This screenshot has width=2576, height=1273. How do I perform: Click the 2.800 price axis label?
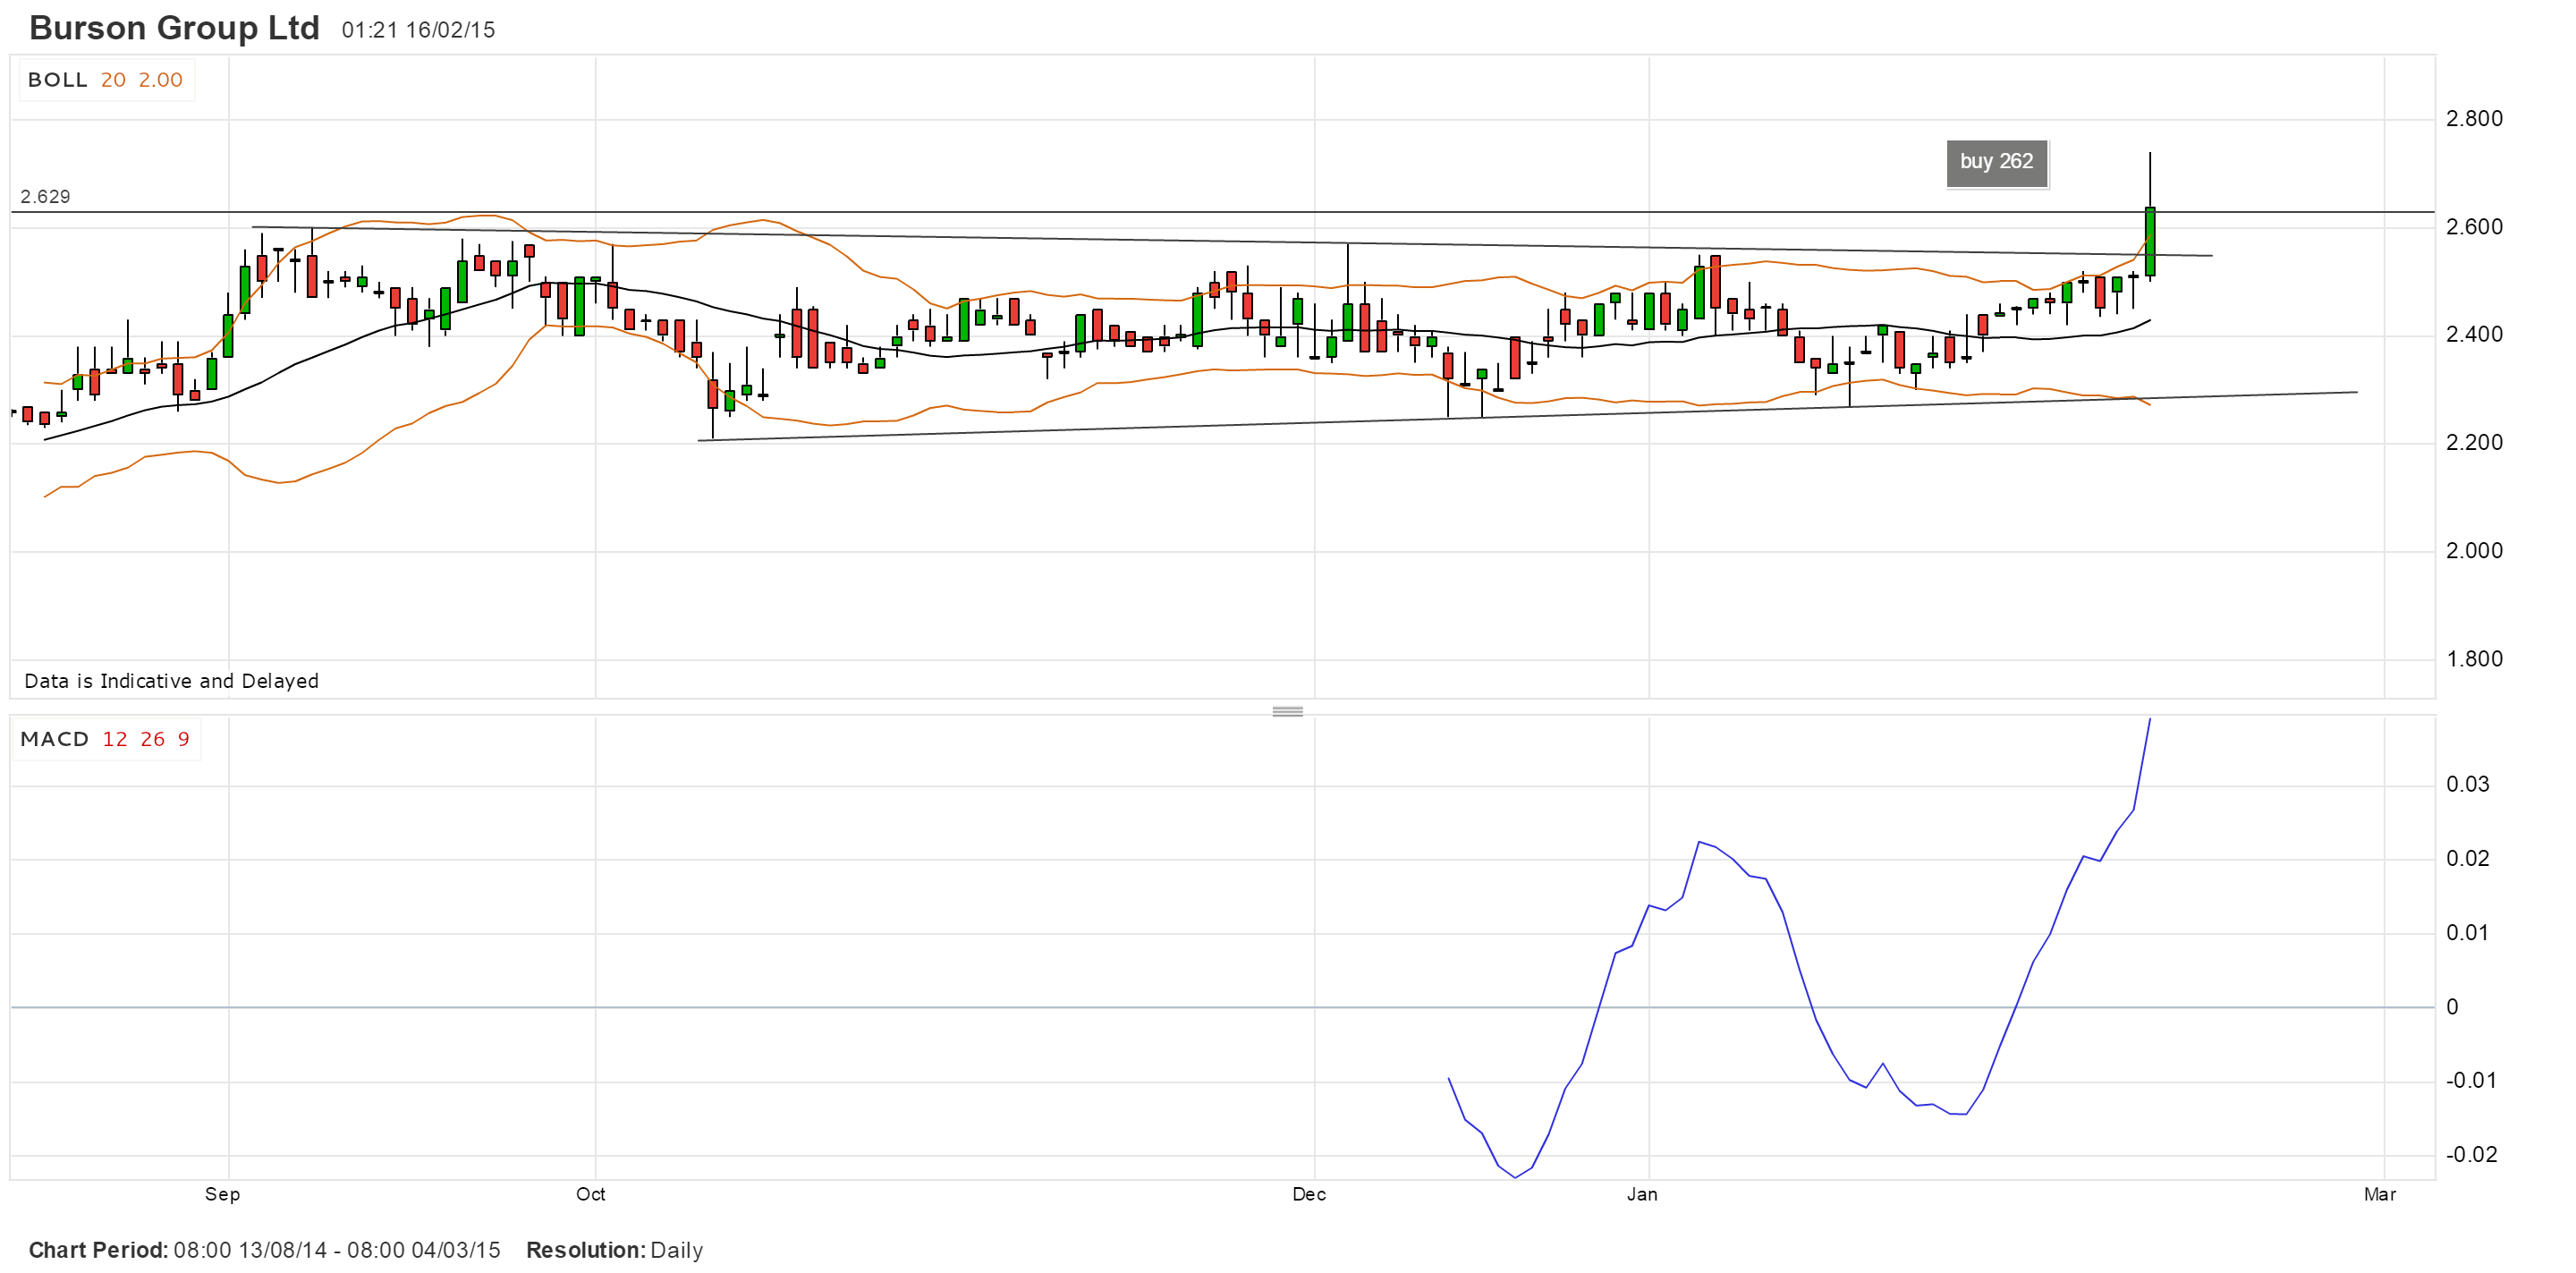pos(2474,119)
